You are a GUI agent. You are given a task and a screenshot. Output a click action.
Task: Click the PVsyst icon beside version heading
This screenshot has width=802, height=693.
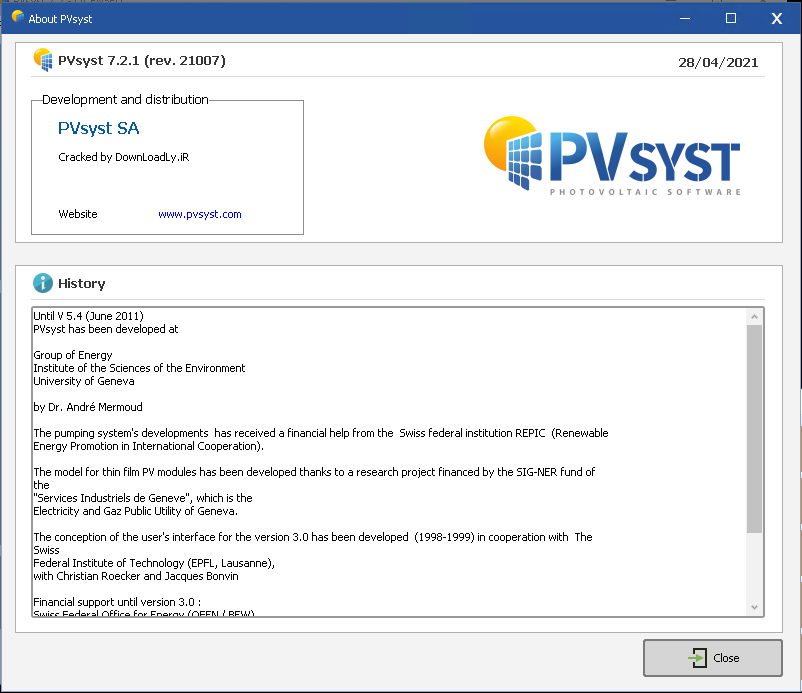(x=43, y=60)
